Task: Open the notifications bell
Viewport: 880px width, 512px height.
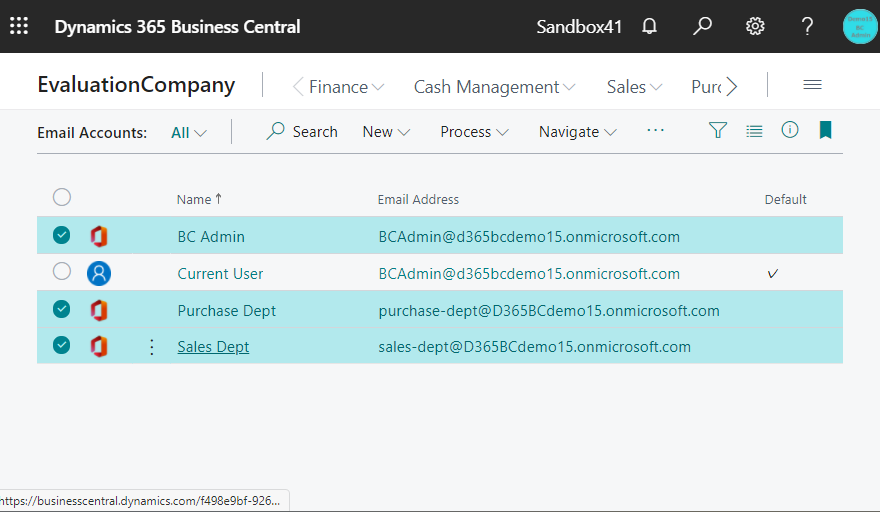Action: click(649, 26)
